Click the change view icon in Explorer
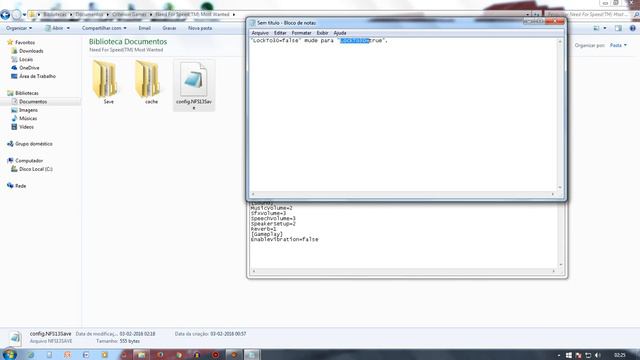Screen dimensions: 640x360 (596, 28)
